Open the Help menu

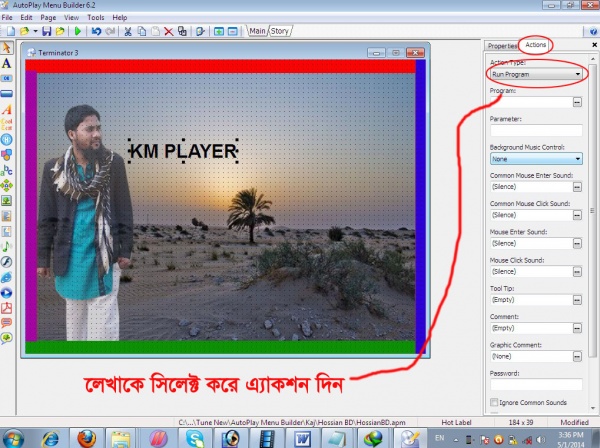click(x=120, y=18)
